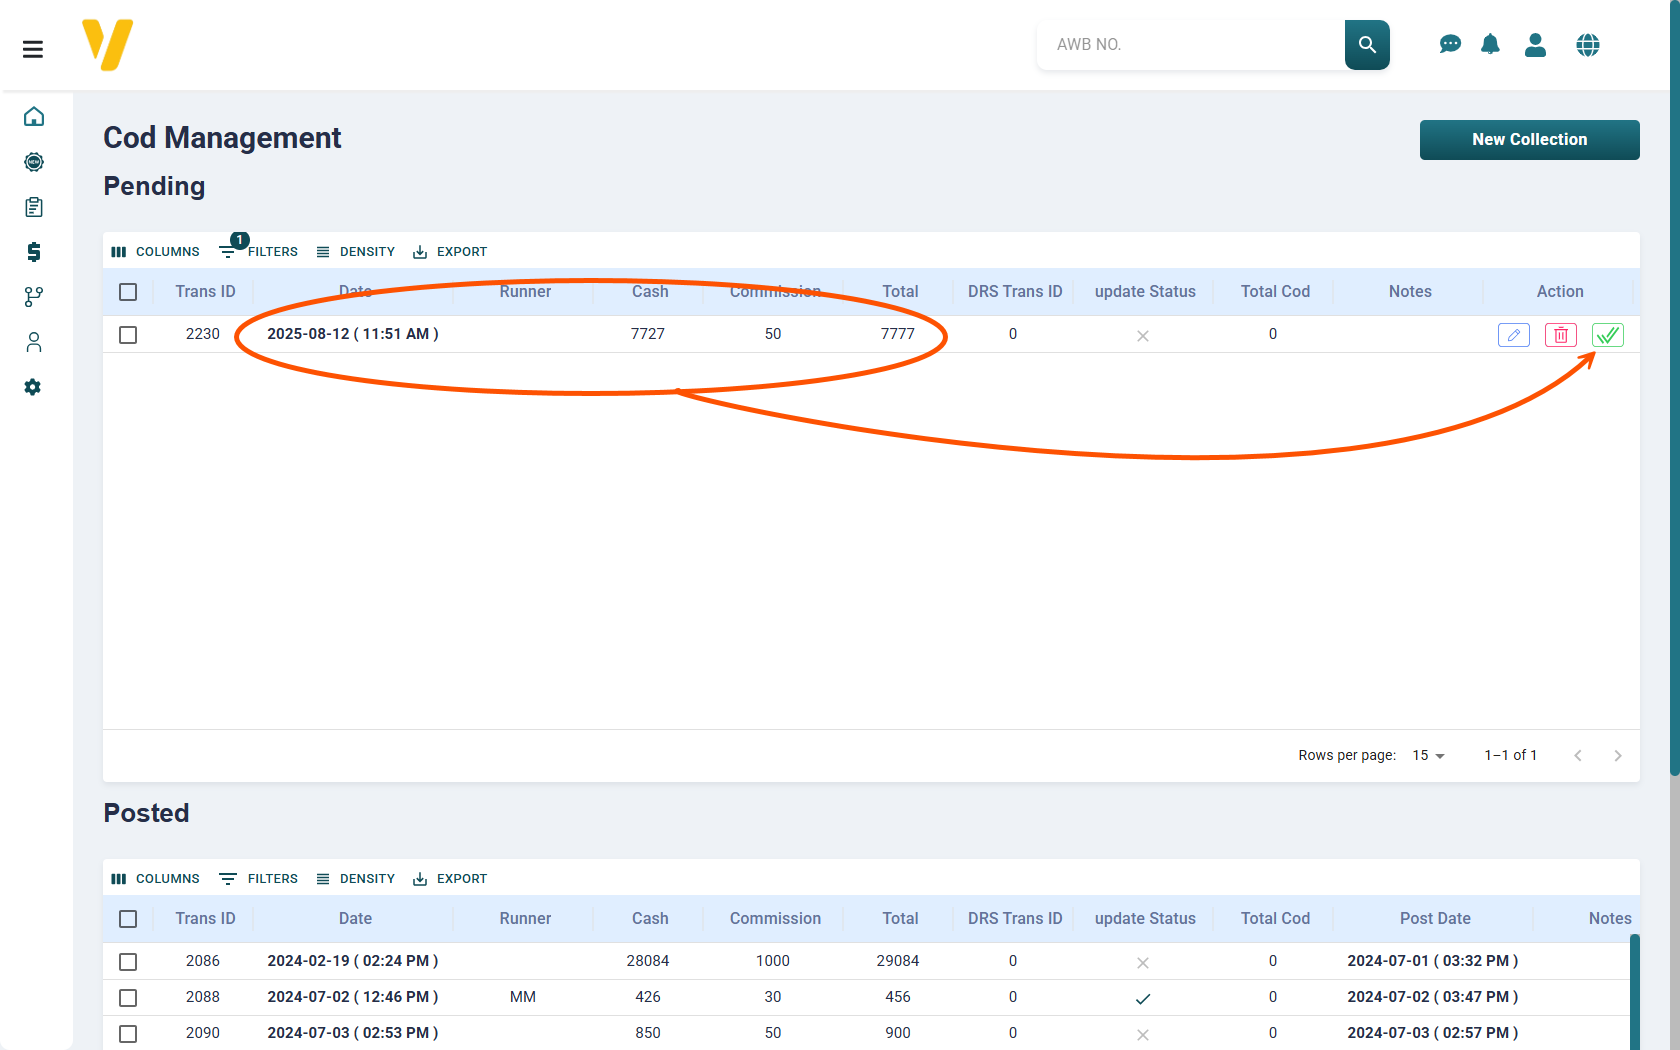Image resolution: width=1680 pixels, height=1050 pixels.
Task: Check the box for transaction 2088
Action: pos(128,998)
